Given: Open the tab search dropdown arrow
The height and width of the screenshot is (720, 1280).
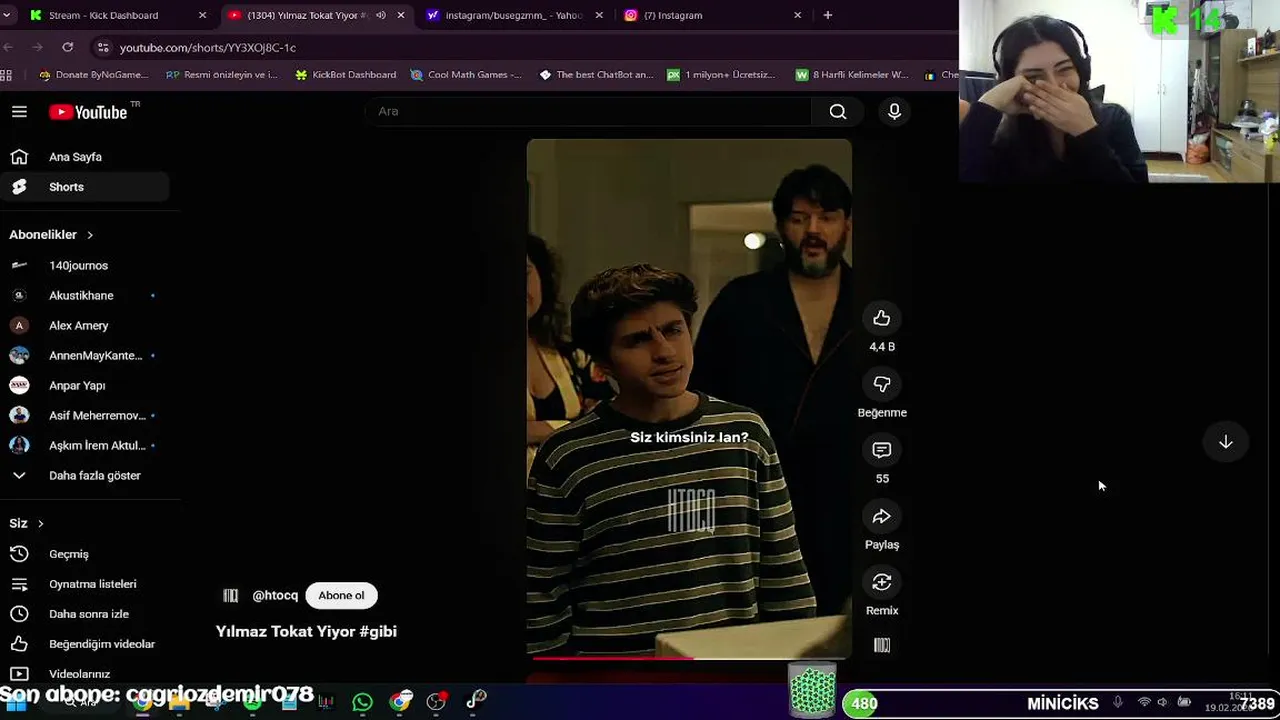Looking at the screenshot, I should [7, 15].
